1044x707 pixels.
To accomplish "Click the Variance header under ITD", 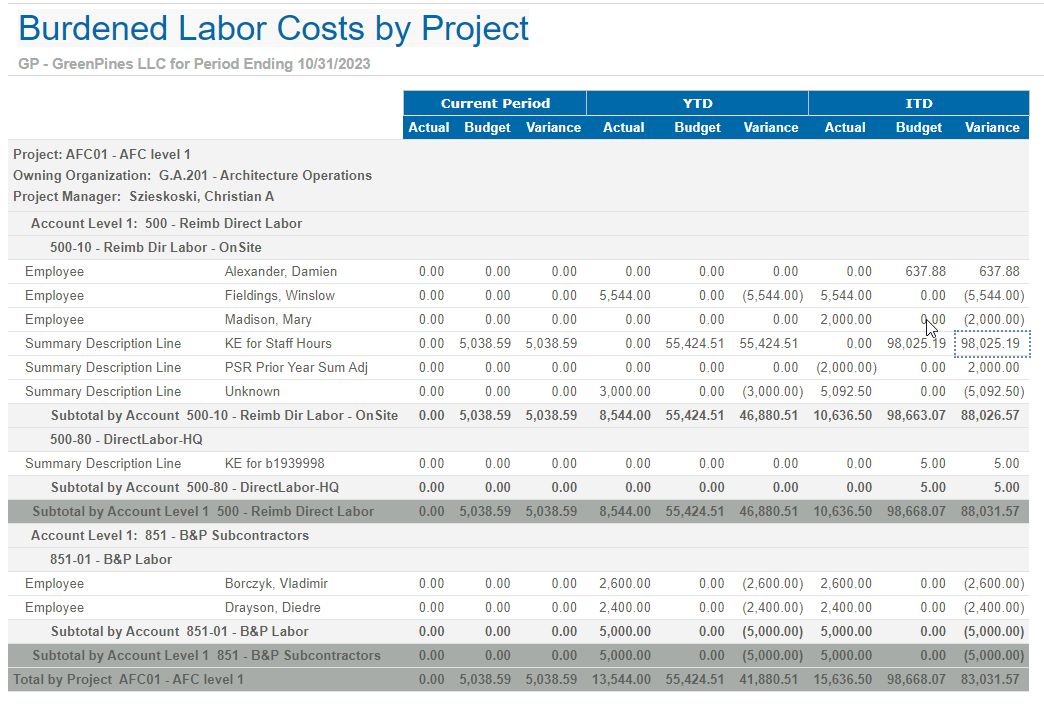I will coord(991,127).
